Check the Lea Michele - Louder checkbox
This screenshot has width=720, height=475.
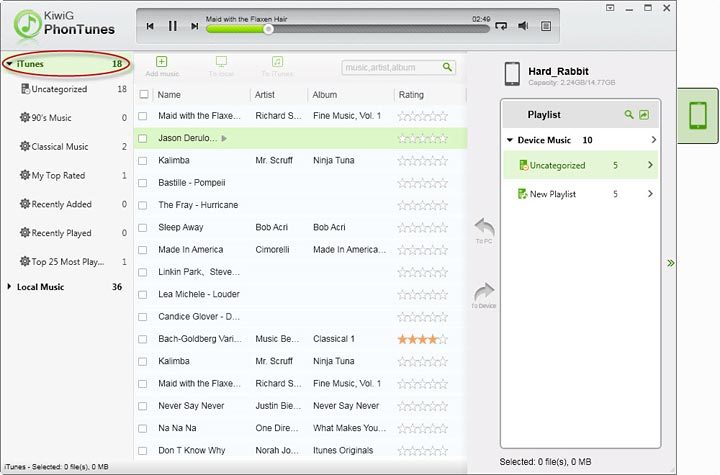(143, 294)
